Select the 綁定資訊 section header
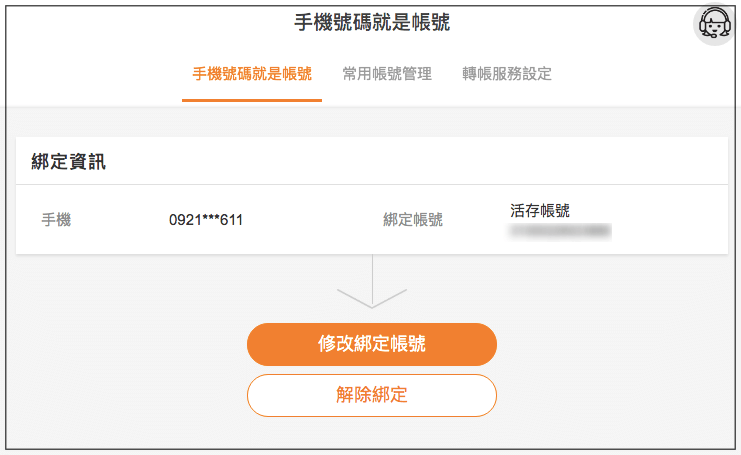741x455 pixels. coord(69,162)
